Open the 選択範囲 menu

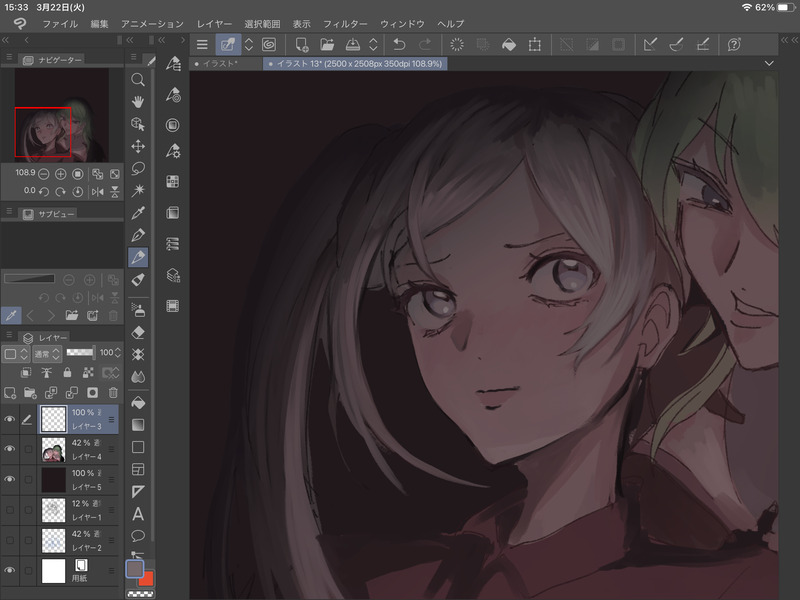[x=262, y=24]
